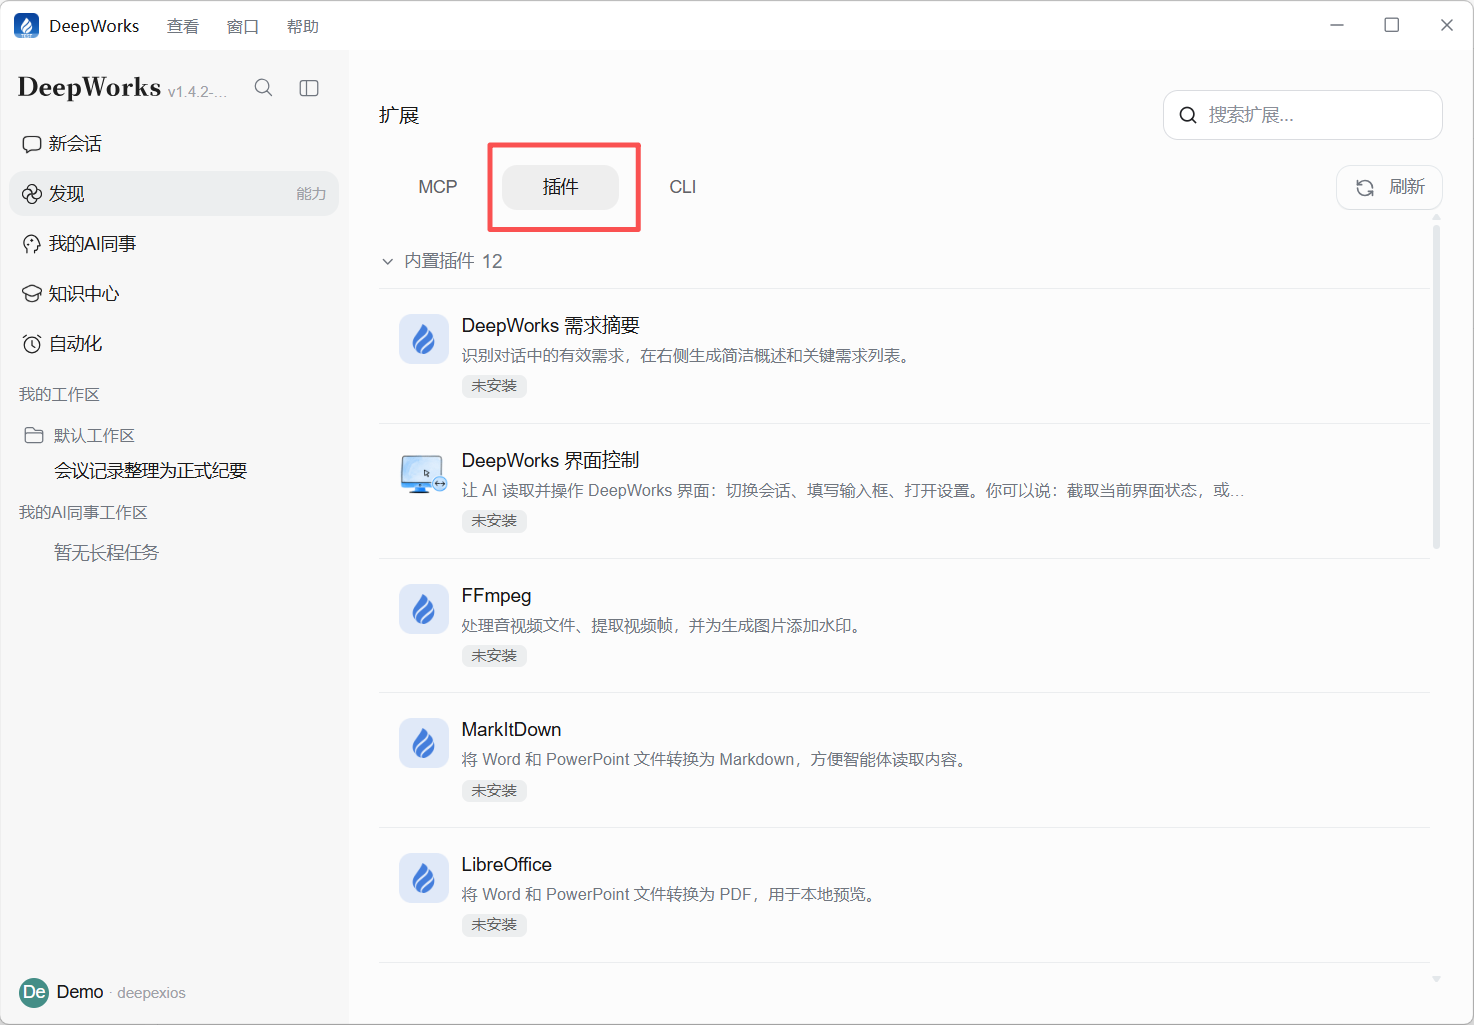The height and width of the screenshot is (1025, 1474).
Task: Click the 我的AI同事 head icon
Action: (x=32, y=244)
